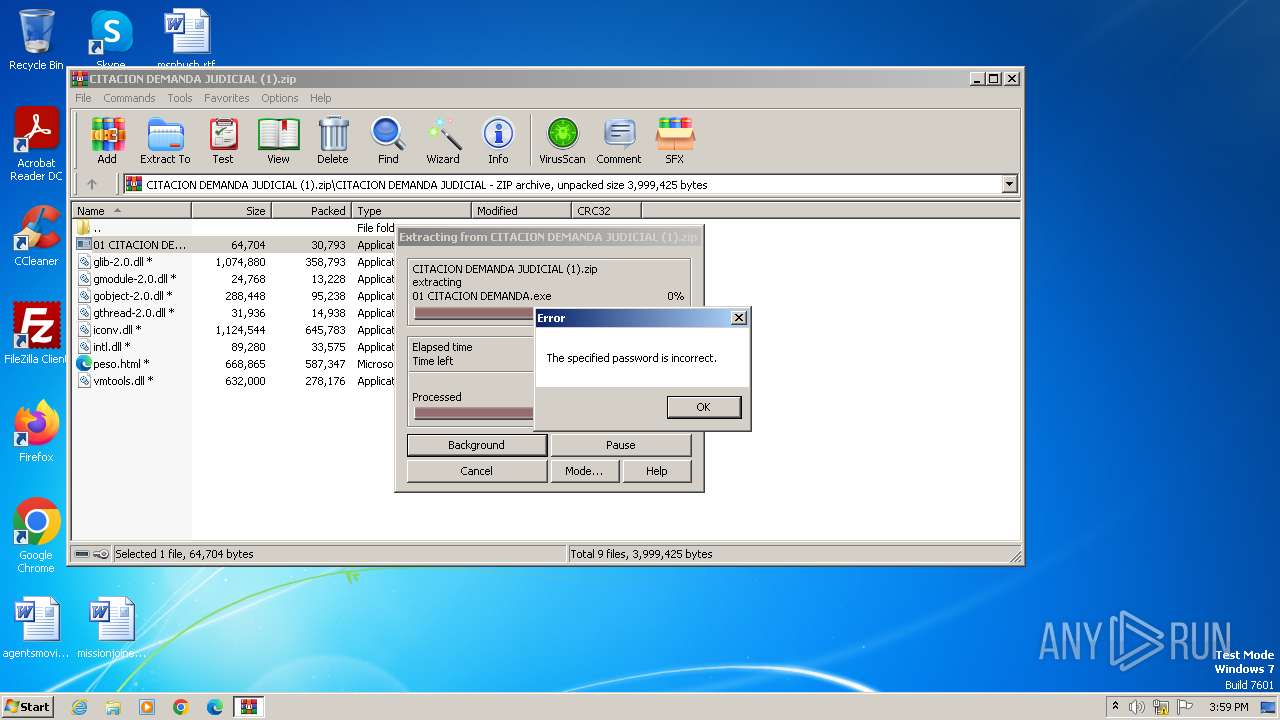Click the Extract To toolbar icon
The image size is (1280, 720).
(x=165, y=140)
